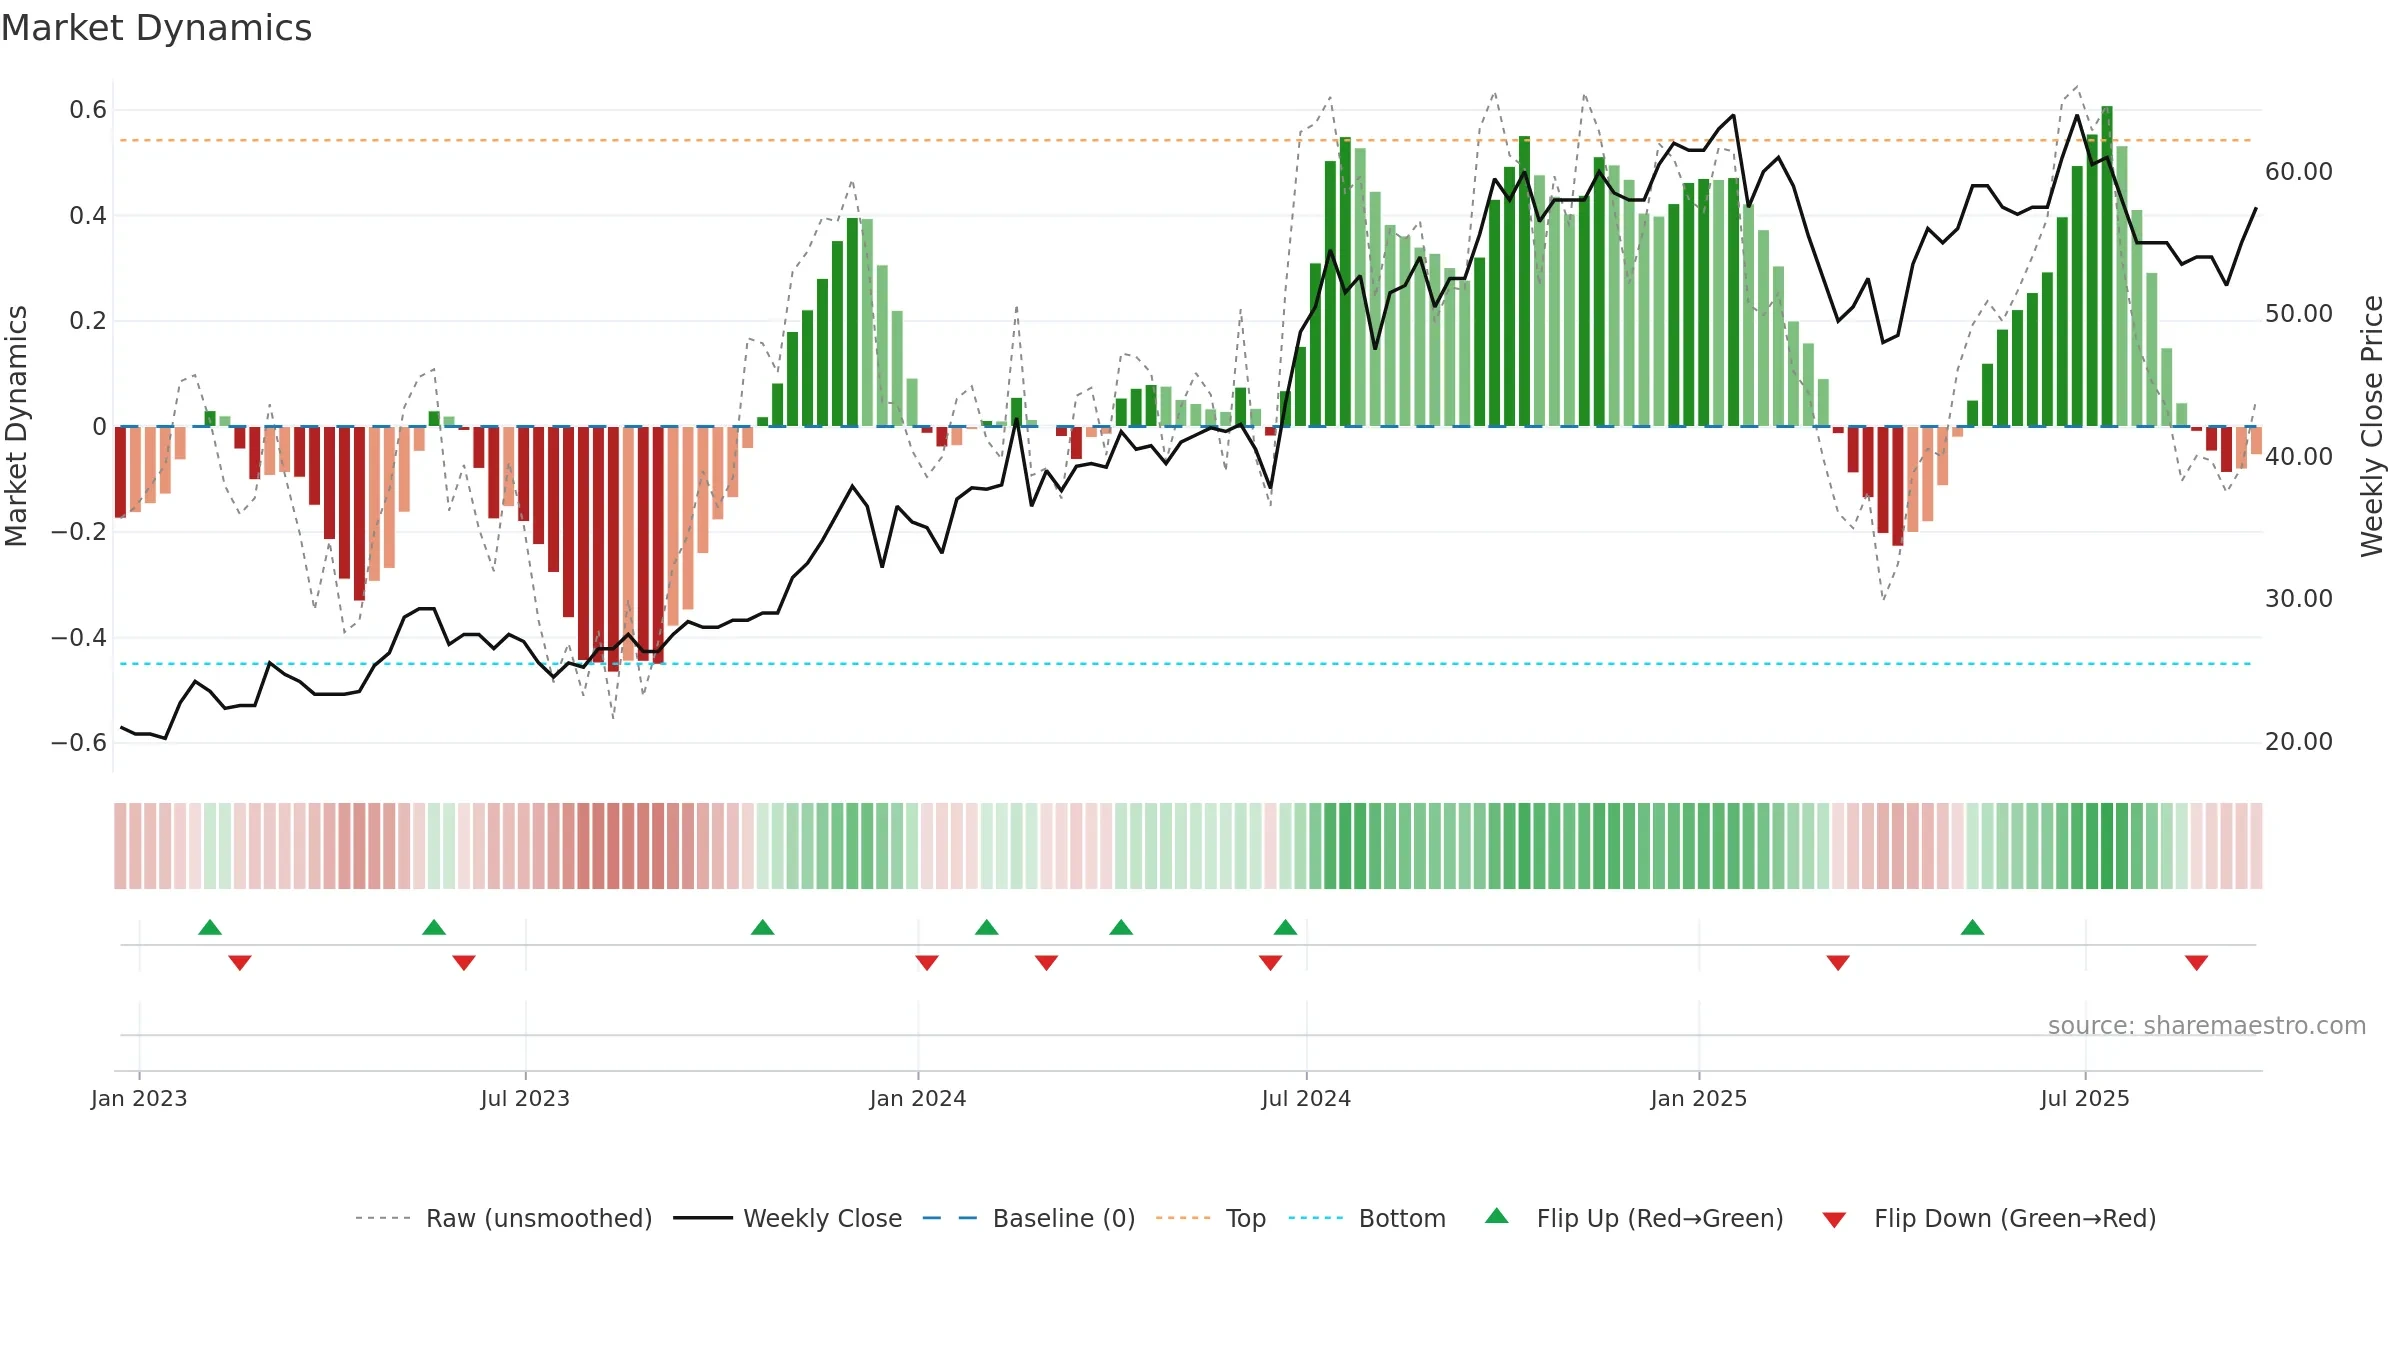The height and width of the screenshot is (1350, 2400).
Task: Click the 0 left axis tick label
Action: [x=99, y=427]
